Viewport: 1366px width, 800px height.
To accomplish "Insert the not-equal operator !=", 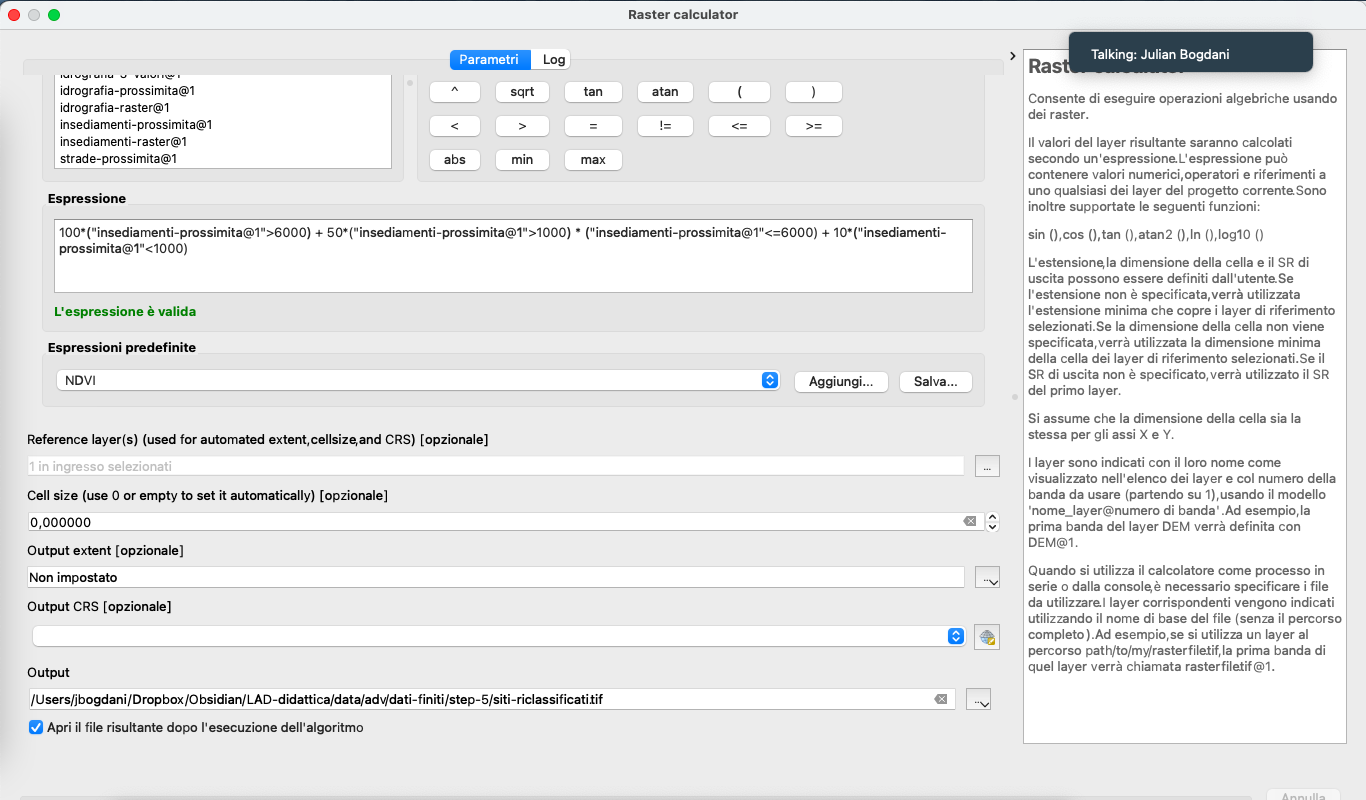I will point(665,126).
